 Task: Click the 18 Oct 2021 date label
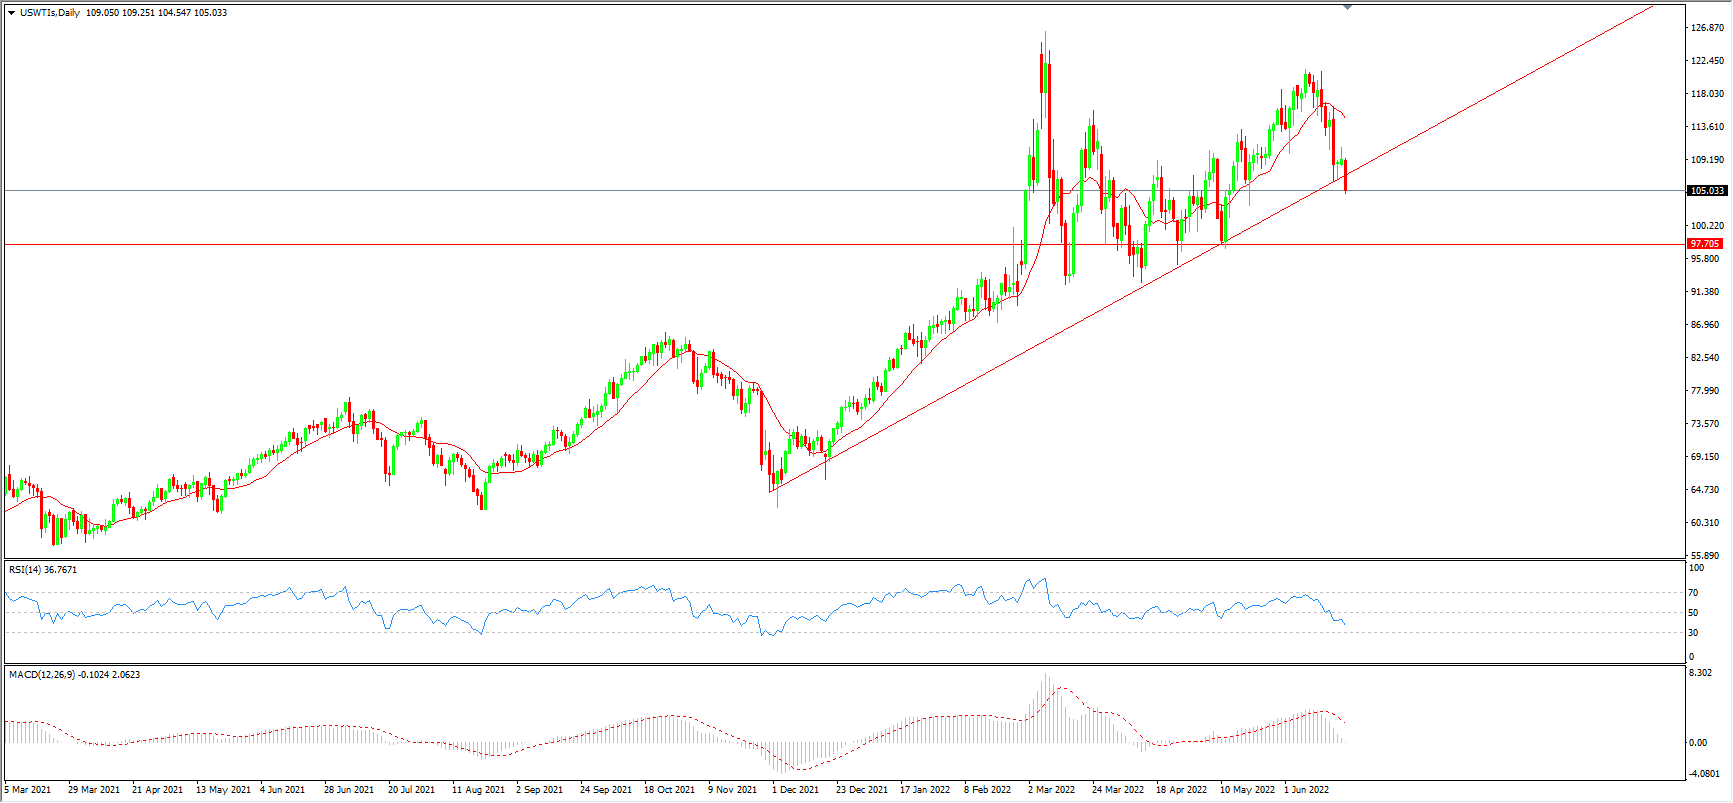click(x=669, y=790)
